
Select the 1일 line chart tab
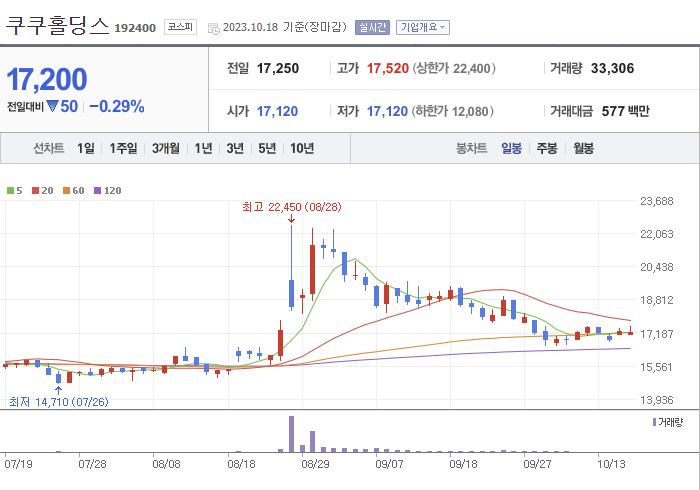[86, 148]
